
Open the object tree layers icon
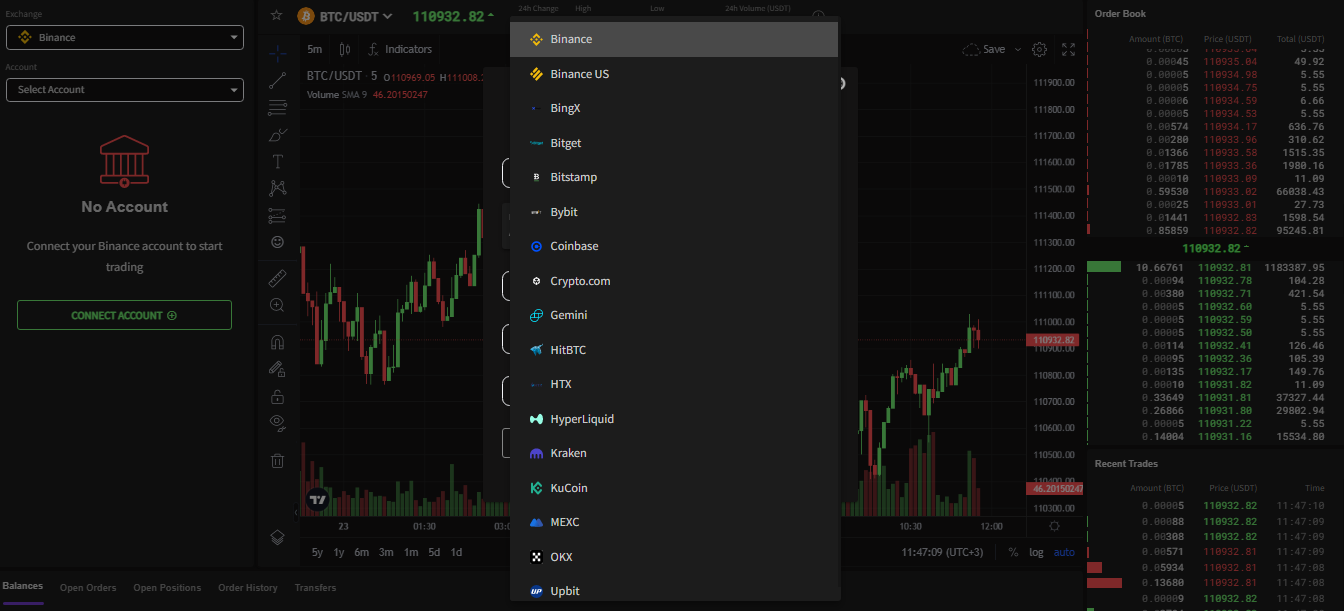(x=278, y=537)
